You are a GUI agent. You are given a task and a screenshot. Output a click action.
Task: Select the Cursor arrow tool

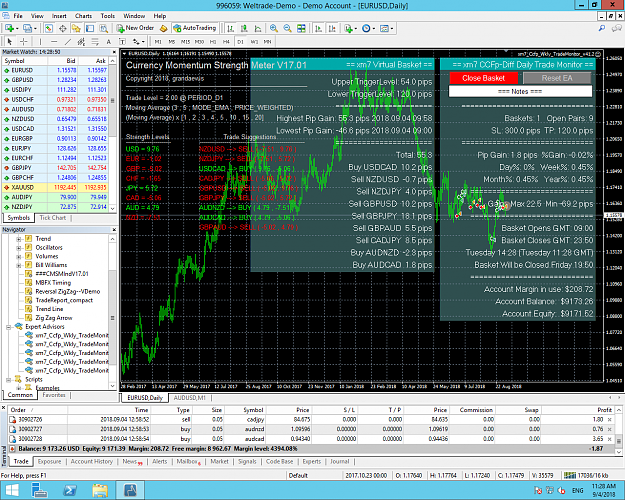pyautogui.click(x=10, y=41)
